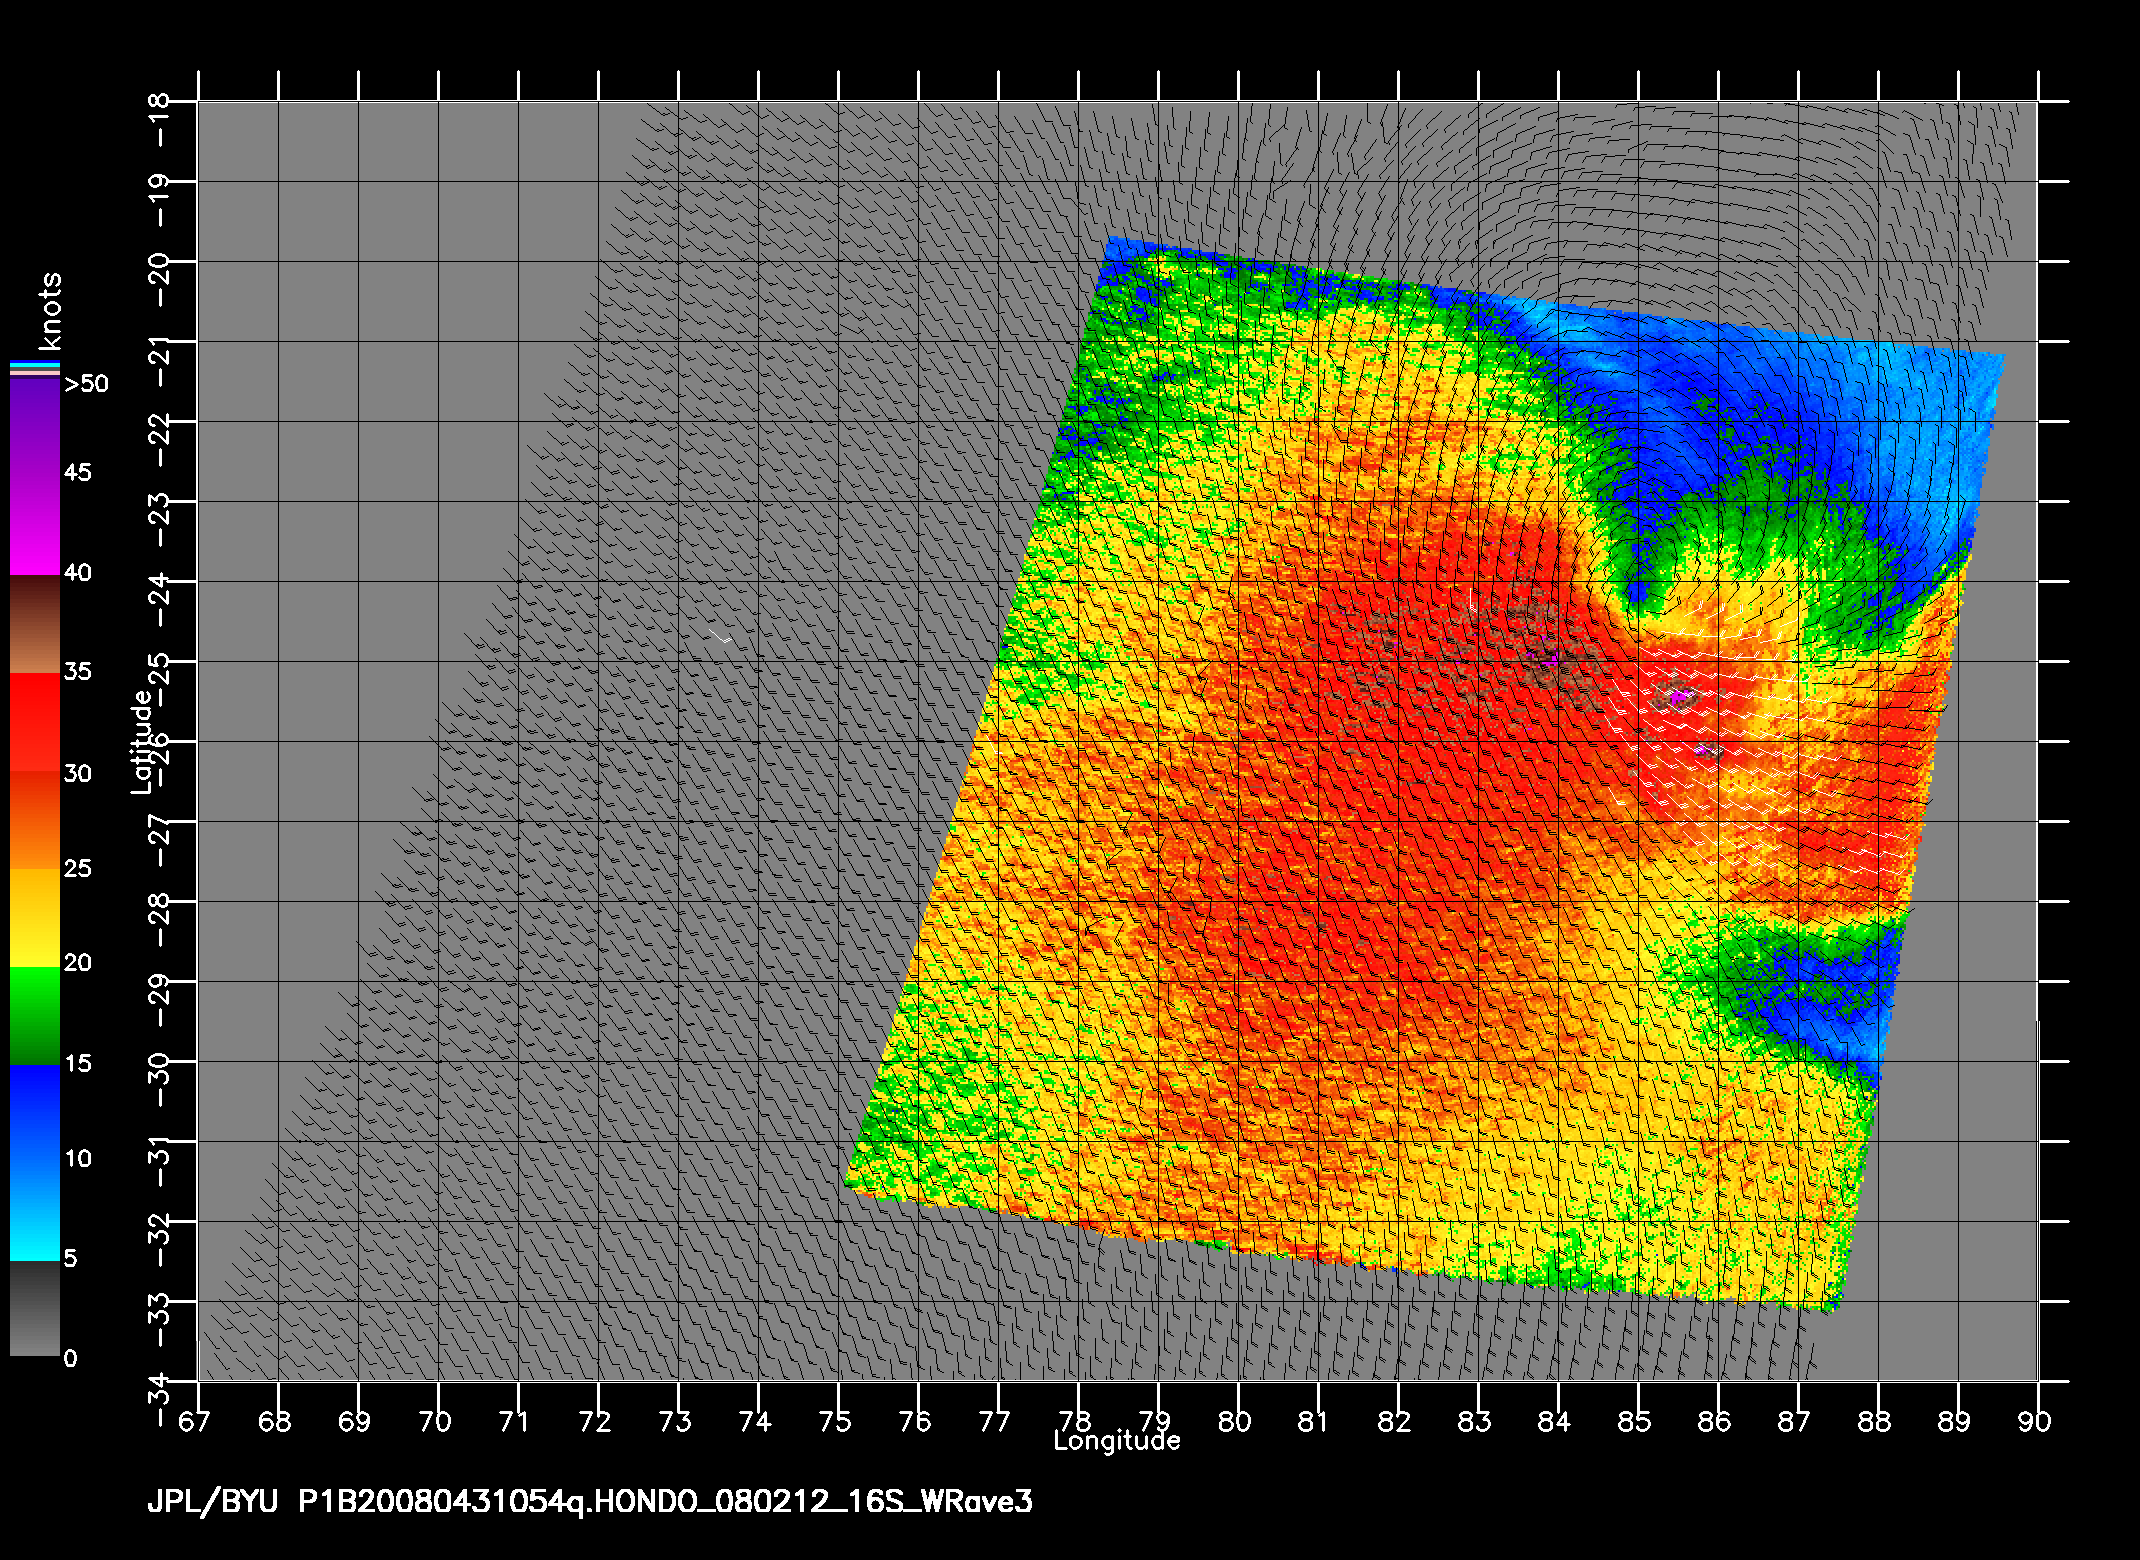Click the 'Latitude' axis title
Image resolution: width=2140 pixels, height=1560 pixels.
pyautogui.click(x=142, y=742)
